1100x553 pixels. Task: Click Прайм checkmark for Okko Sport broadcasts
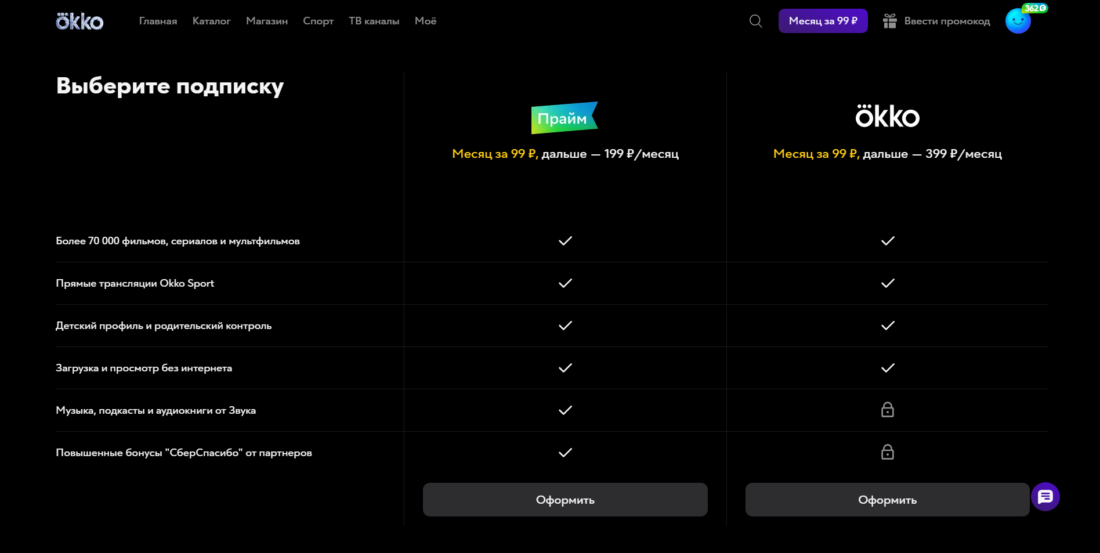coord(565,283)
